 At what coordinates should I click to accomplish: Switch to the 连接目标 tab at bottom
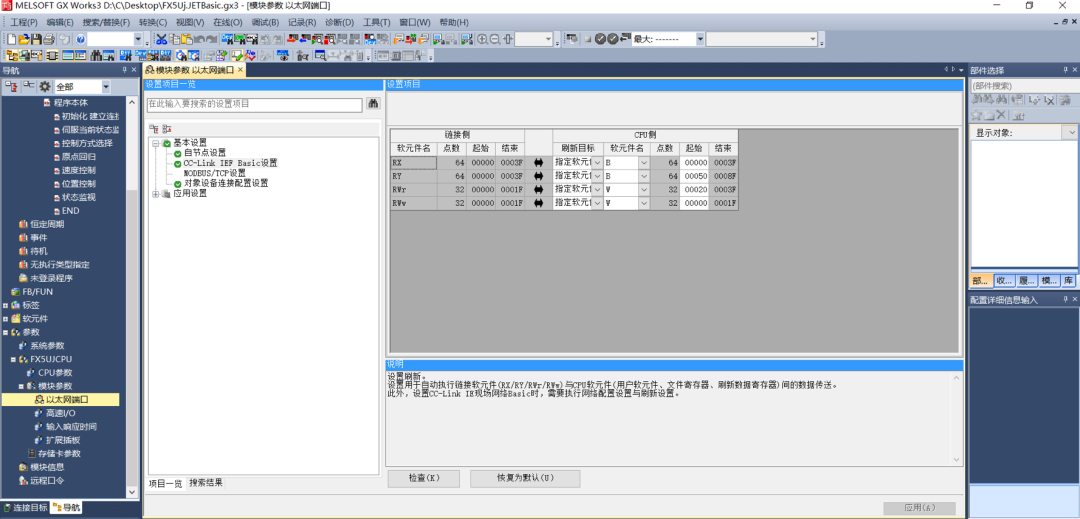pos(25,508)
